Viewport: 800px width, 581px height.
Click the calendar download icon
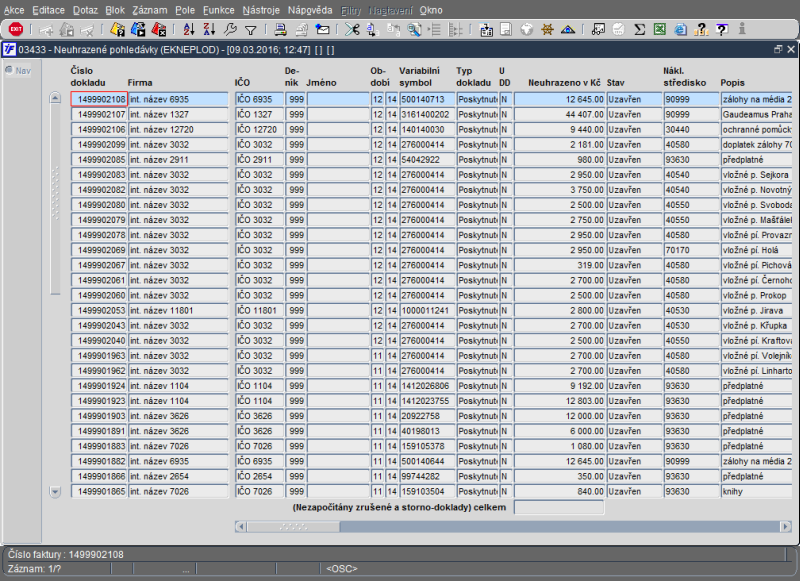click(486, 30)
